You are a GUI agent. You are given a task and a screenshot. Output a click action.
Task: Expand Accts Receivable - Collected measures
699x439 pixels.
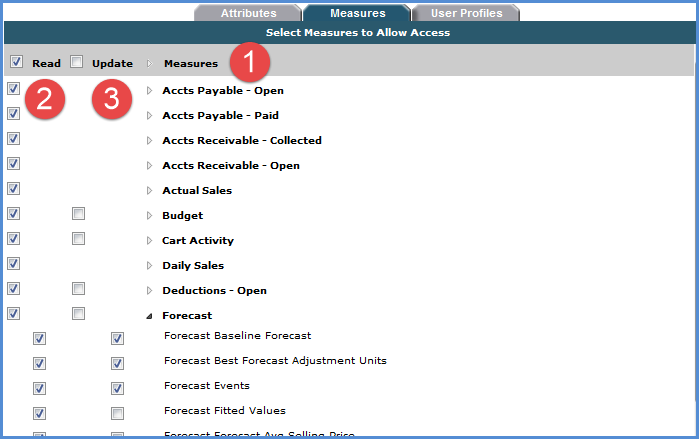pyautogui.click(x=150, y=141)
